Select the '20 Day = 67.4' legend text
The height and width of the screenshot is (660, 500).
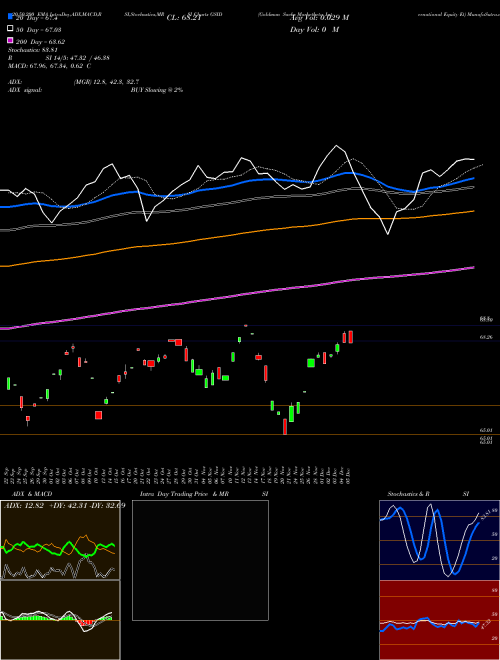pos(36,19)
